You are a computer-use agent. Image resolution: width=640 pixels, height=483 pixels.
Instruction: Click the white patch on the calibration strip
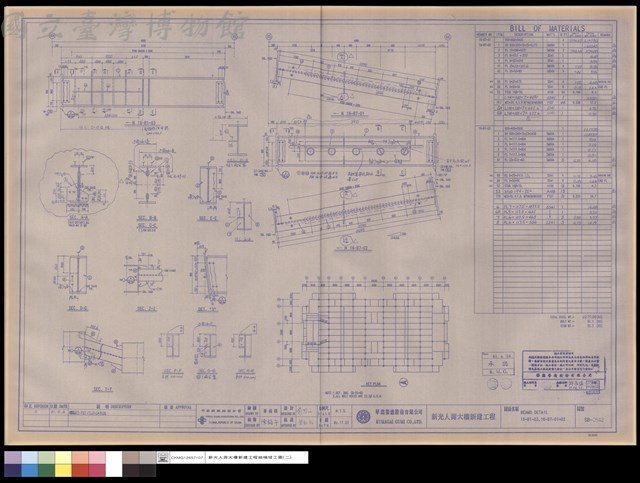coord(114,464)
